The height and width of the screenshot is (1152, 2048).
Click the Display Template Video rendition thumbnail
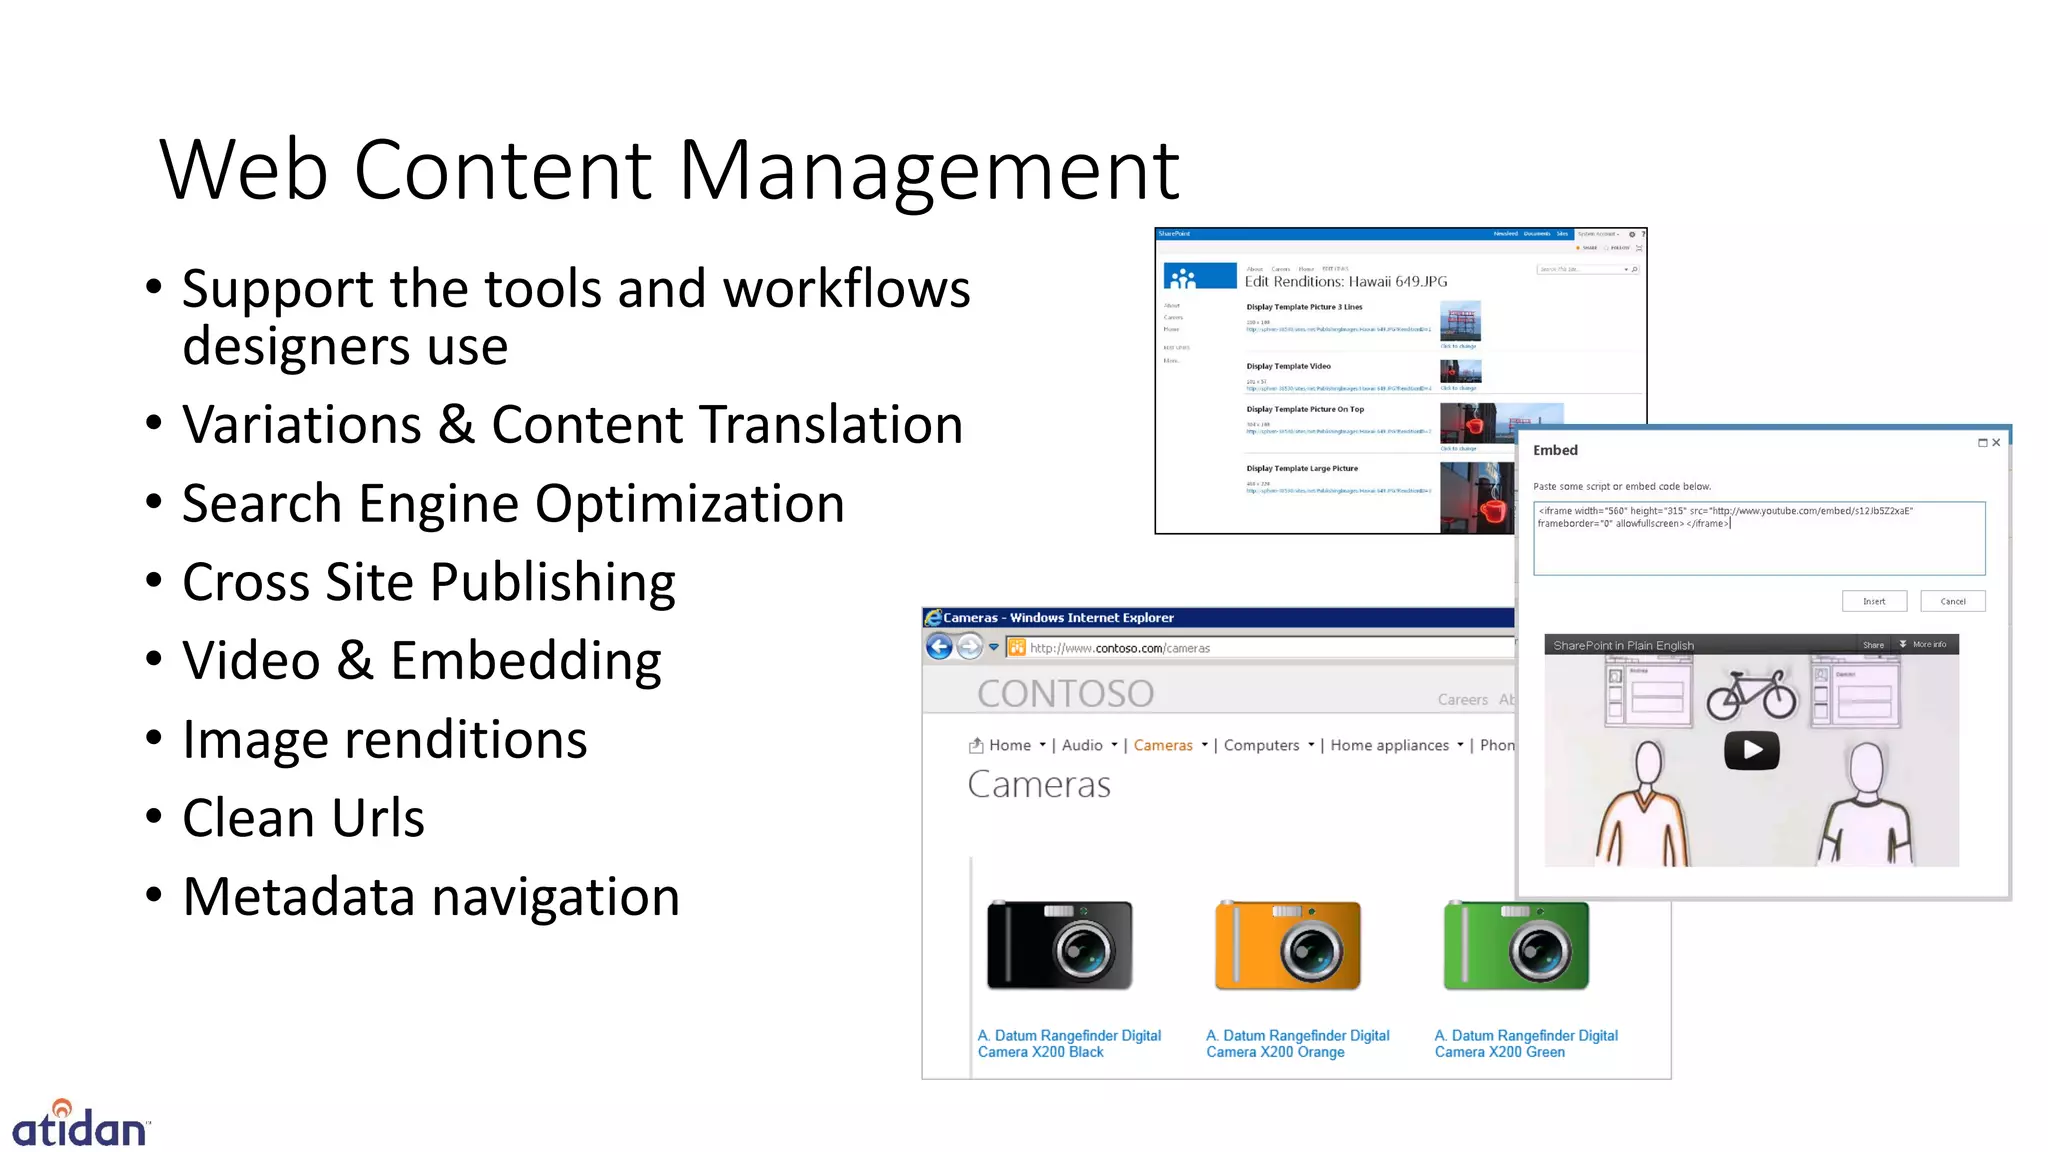click(x=1460, y=371)
